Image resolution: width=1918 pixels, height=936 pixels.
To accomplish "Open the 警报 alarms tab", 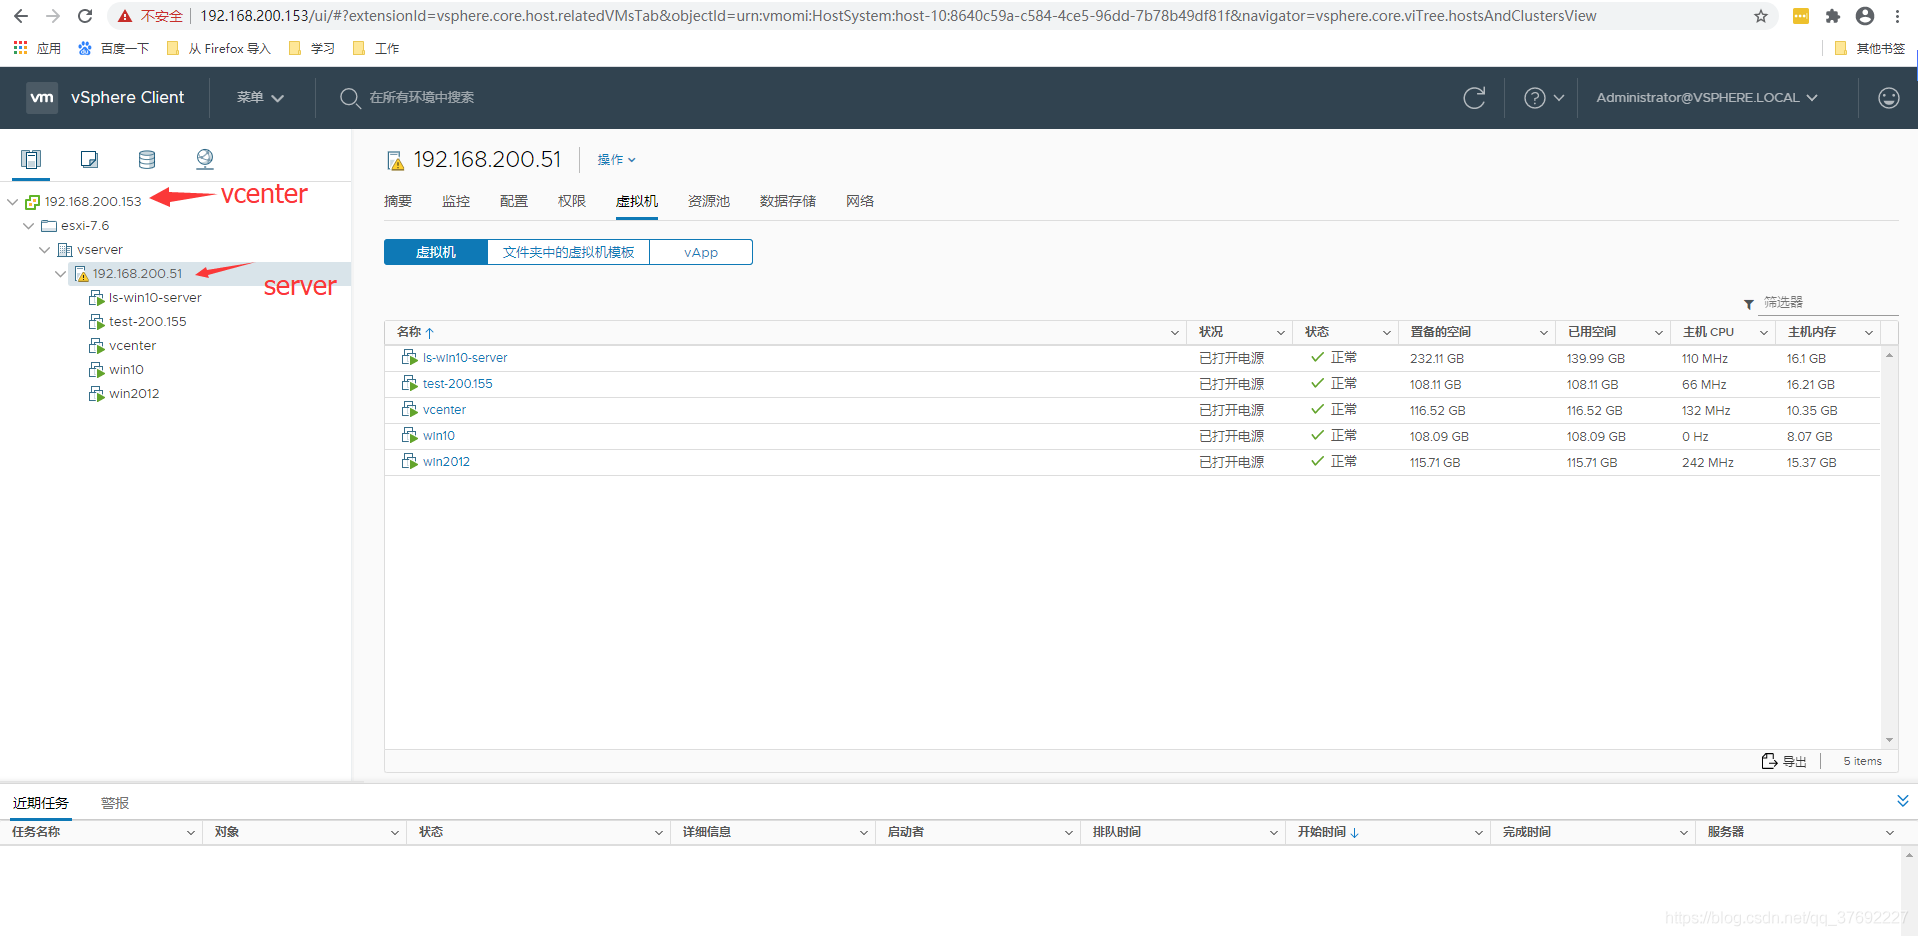I will [115, 803].
